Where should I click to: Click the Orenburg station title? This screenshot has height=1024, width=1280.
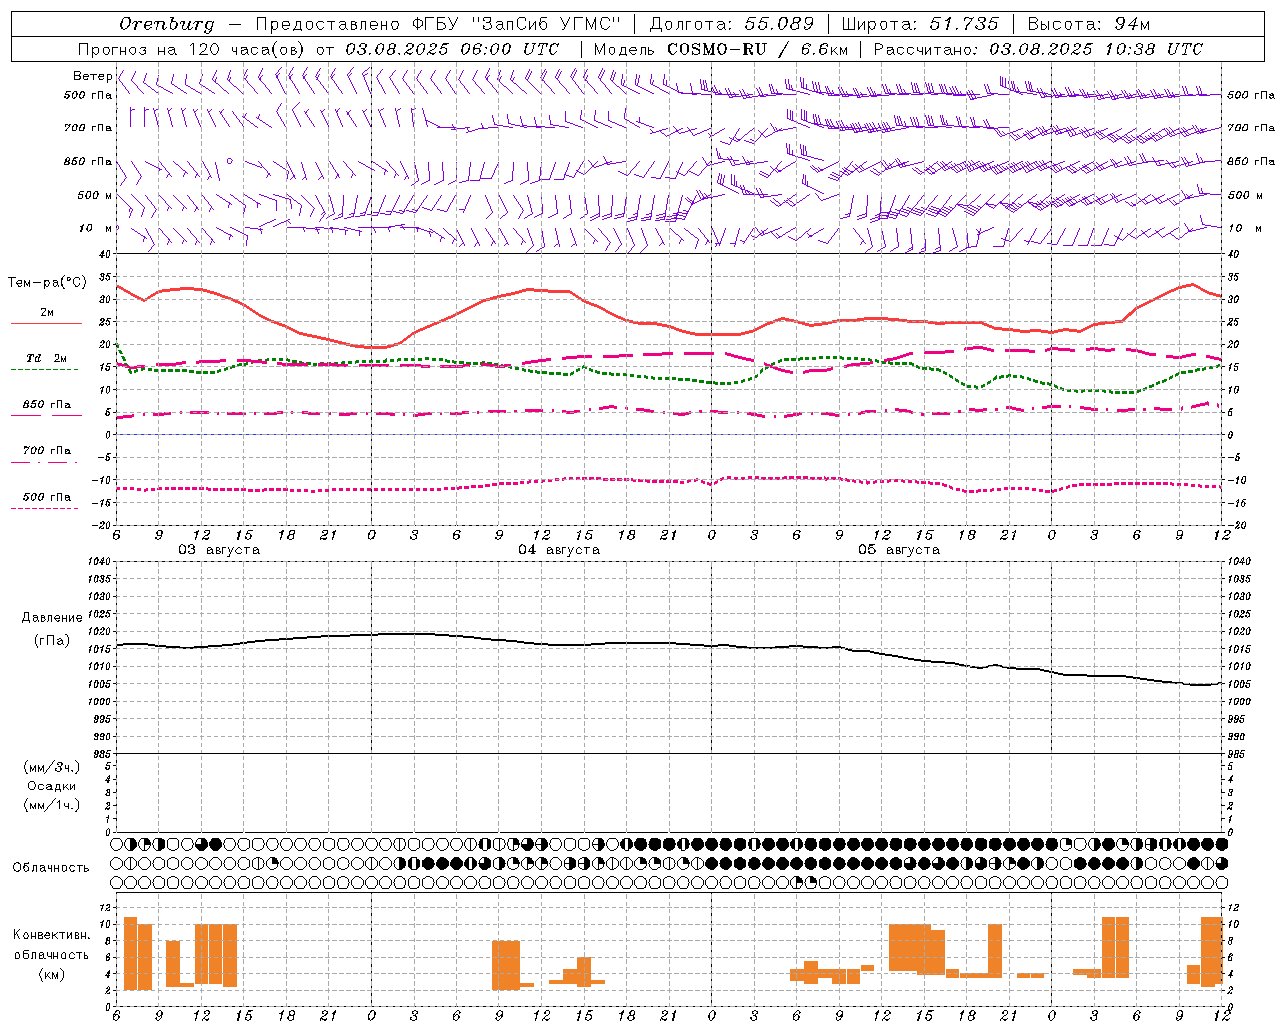pos(166,24)
